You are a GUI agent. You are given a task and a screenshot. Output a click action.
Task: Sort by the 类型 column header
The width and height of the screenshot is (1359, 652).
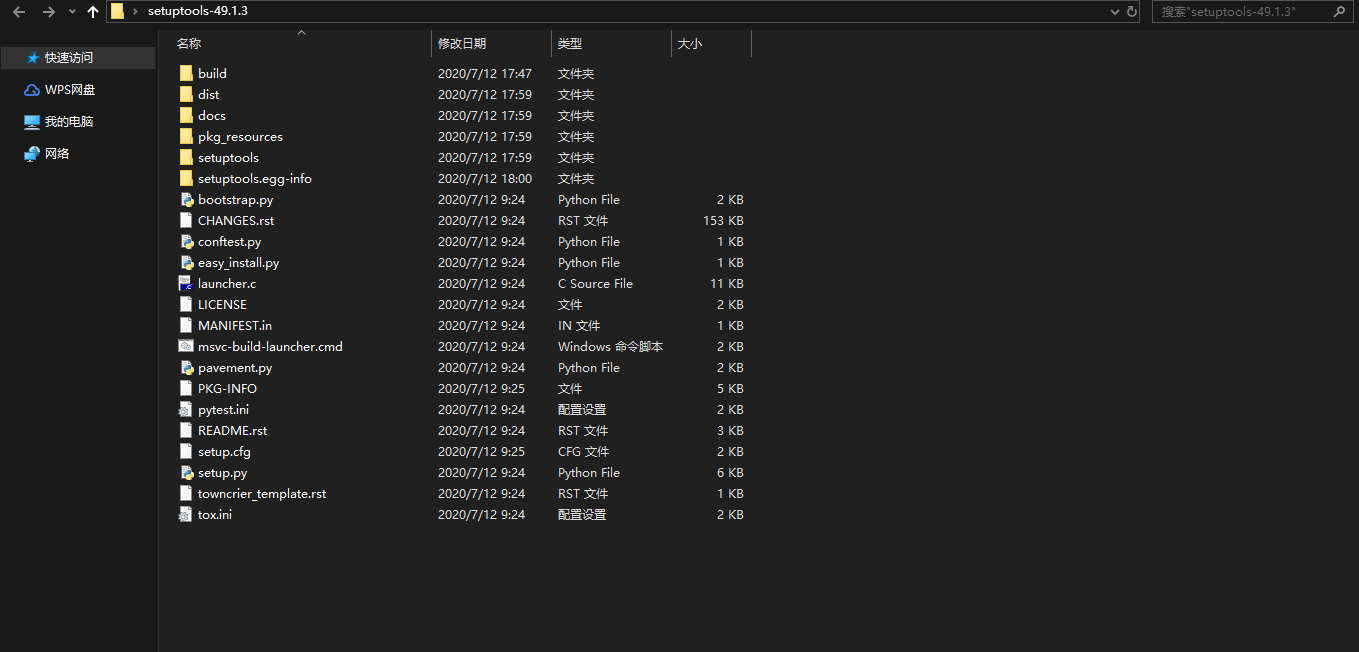(570, 44)
